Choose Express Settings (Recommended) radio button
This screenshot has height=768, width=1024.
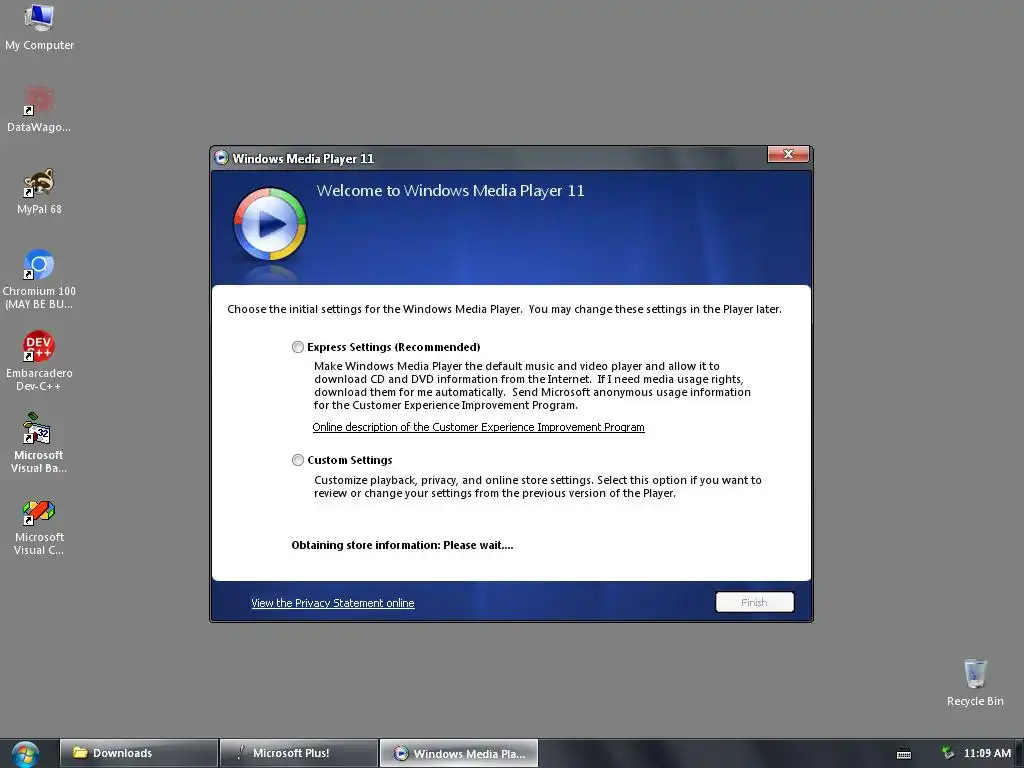tap(298, 347)
